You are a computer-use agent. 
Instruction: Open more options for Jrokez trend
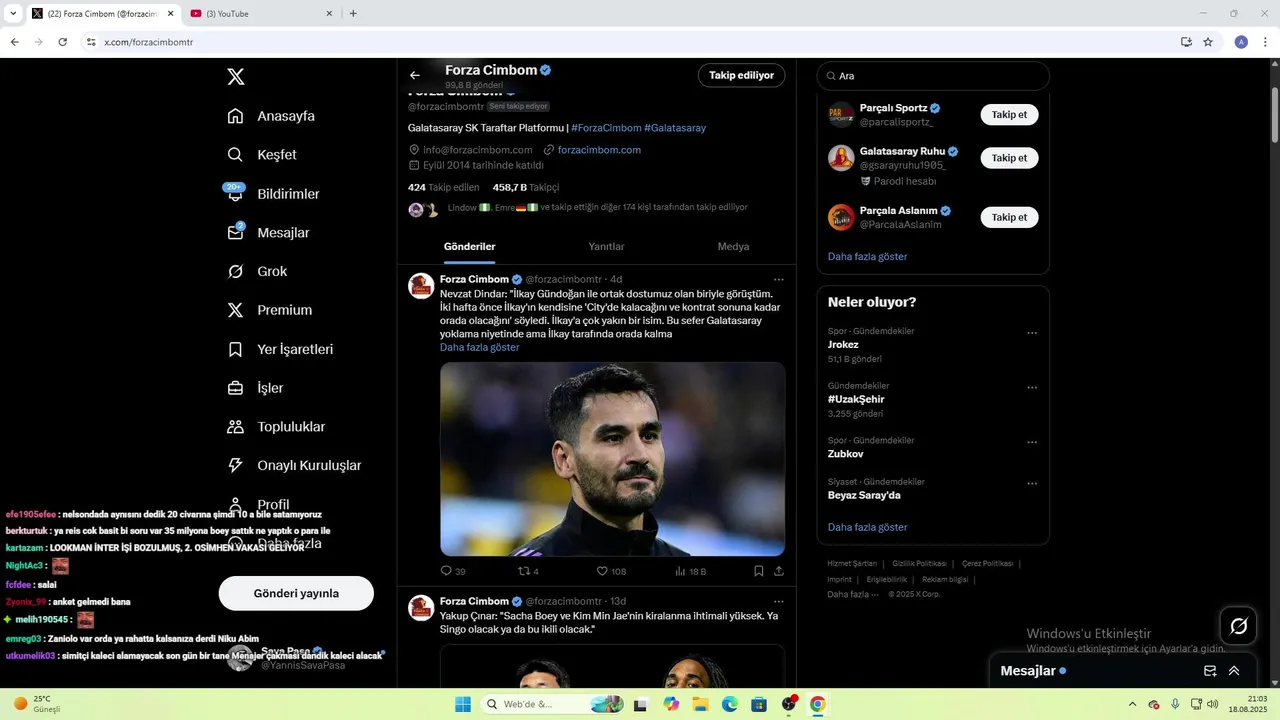[x=1032, y=333]
